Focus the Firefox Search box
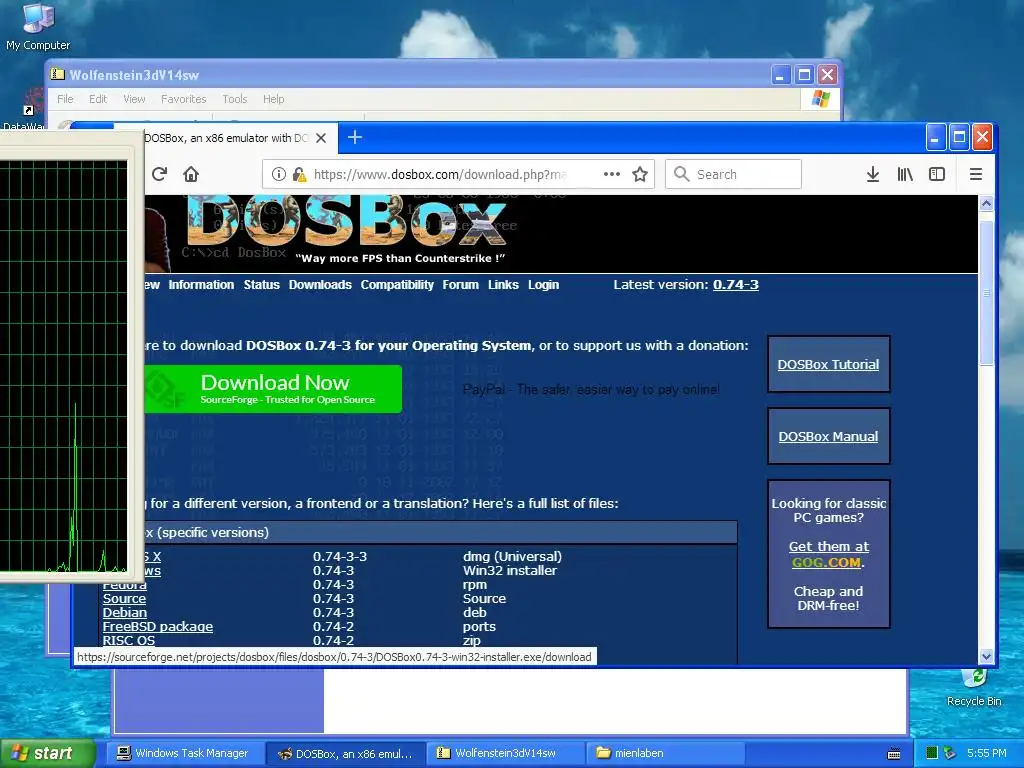Viewport: 1024px width, 768px height. tap(733, 174)
